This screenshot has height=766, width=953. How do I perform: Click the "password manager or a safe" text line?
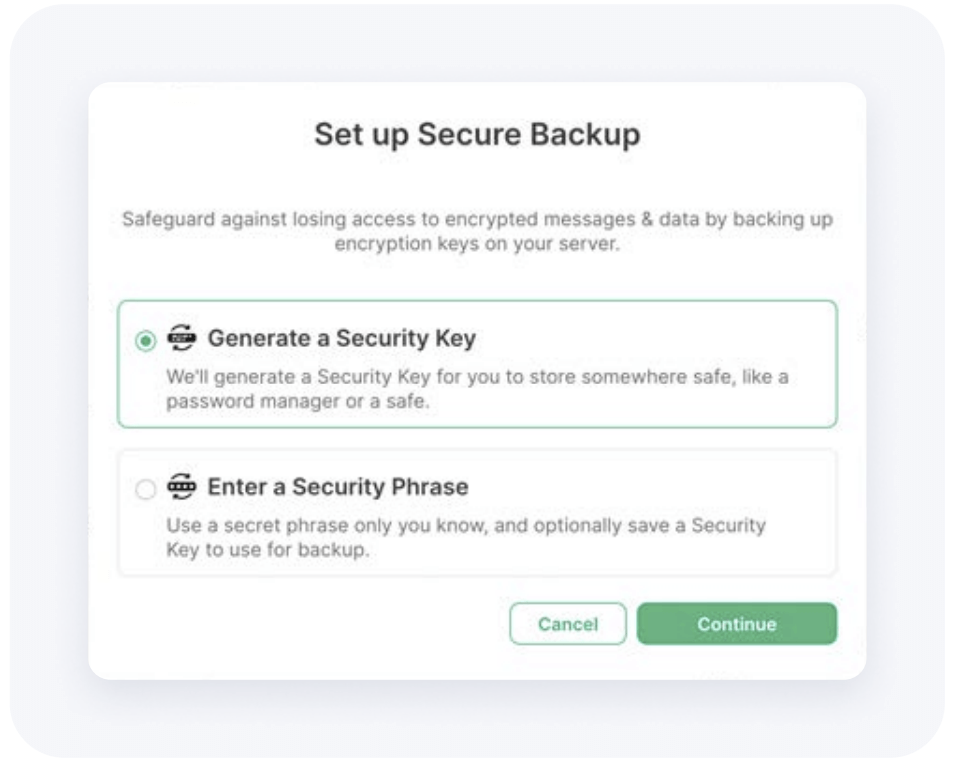pos(298,401)
